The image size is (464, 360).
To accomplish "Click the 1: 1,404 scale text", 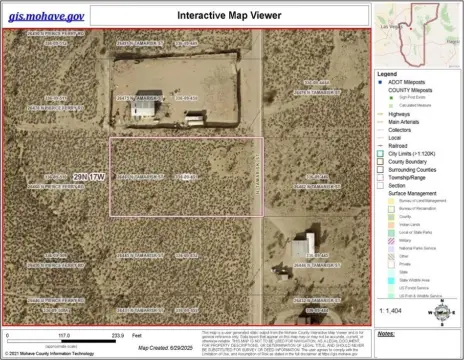I will tap(390, 311).
